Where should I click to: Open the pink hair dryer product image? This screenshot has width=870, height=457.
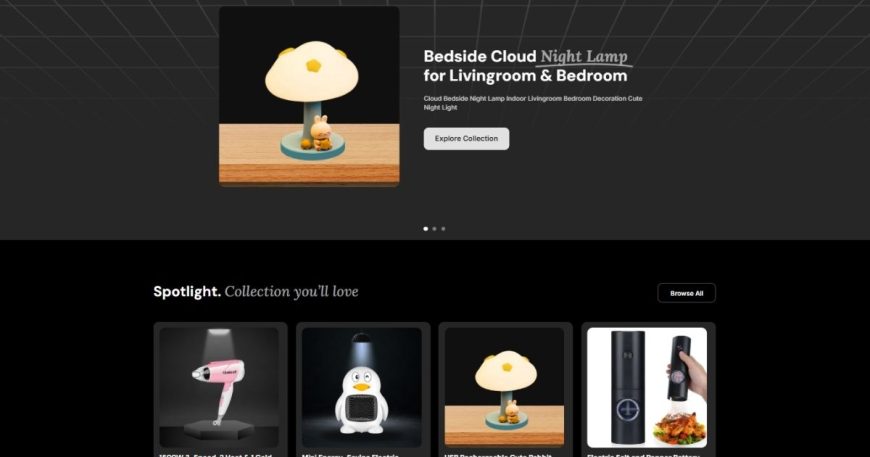point(219,387)
